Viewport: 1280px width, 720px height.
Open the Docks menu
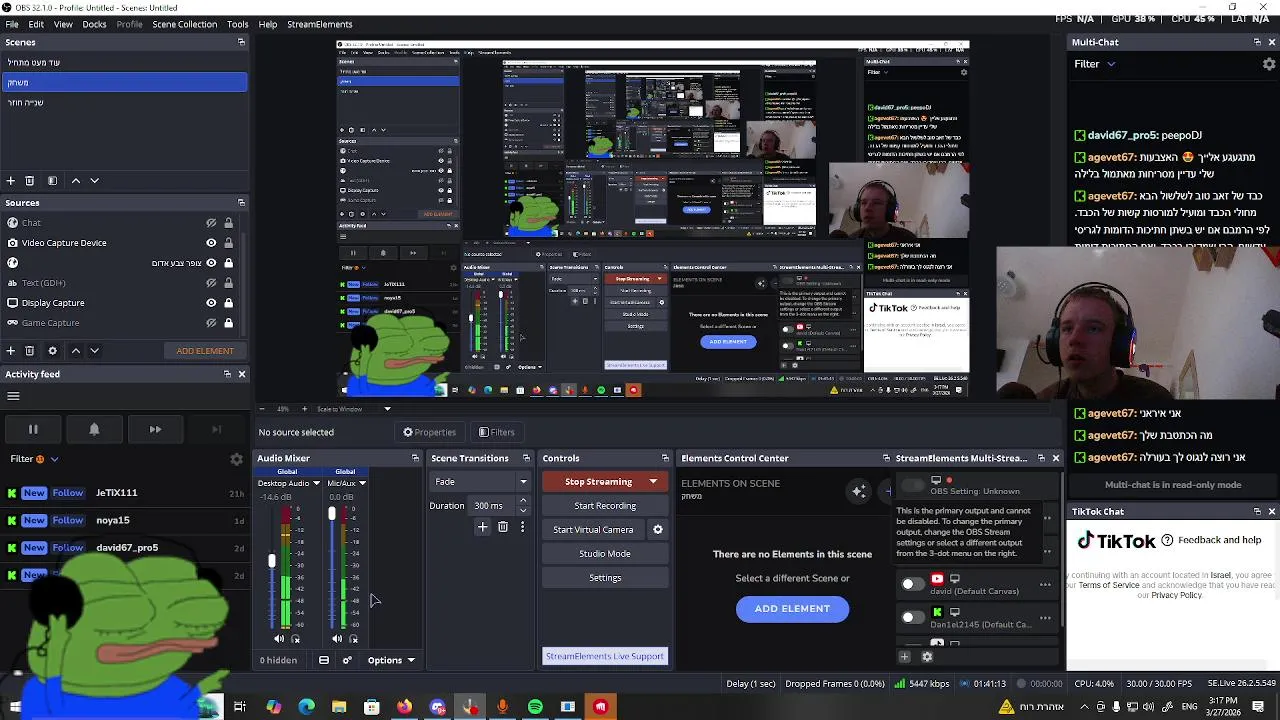tap(94, 24)
